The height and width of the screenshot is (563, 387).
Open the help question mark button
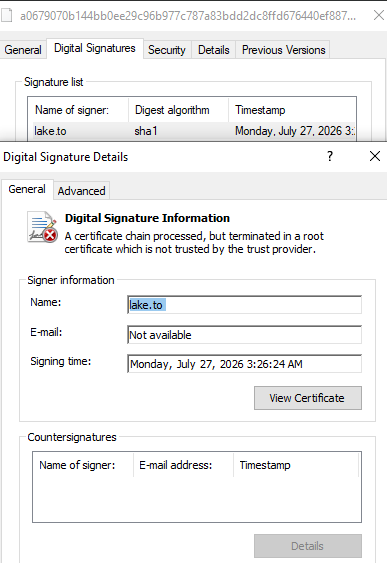330,156
